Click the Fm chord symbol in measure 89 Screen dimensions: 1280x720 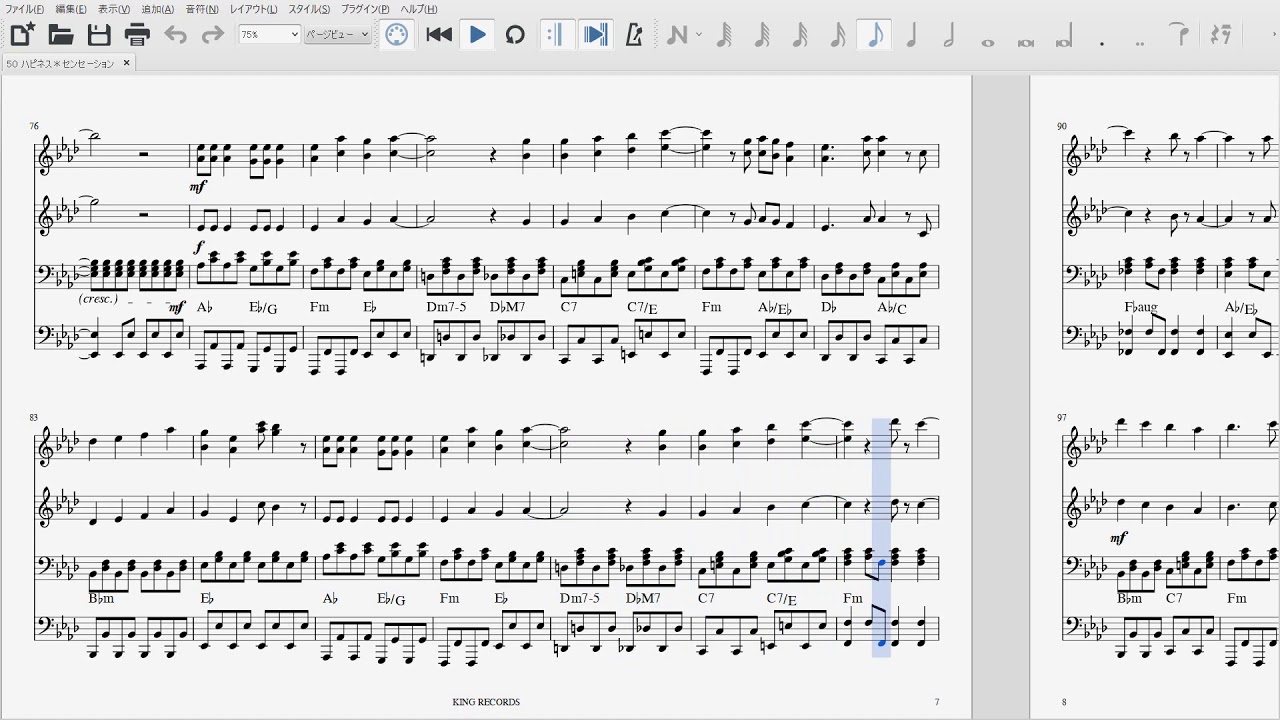point(852,598)
